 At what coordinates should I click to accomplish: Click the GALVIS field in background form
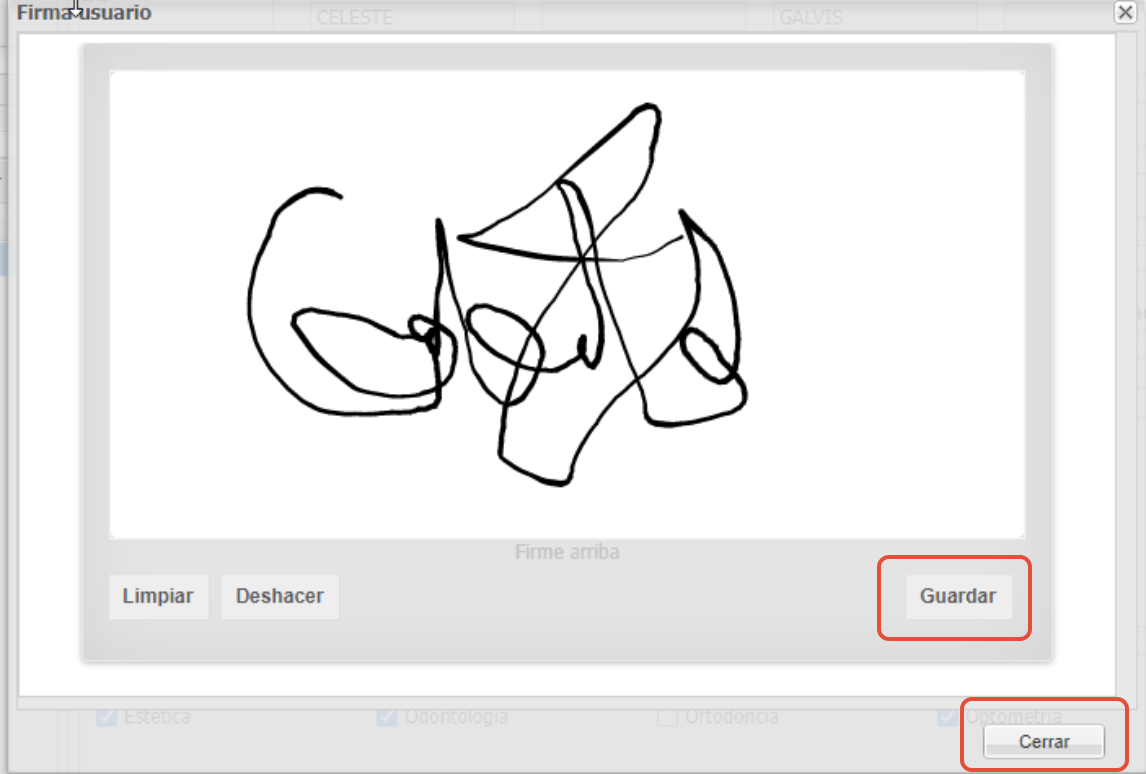coord(874,17)
